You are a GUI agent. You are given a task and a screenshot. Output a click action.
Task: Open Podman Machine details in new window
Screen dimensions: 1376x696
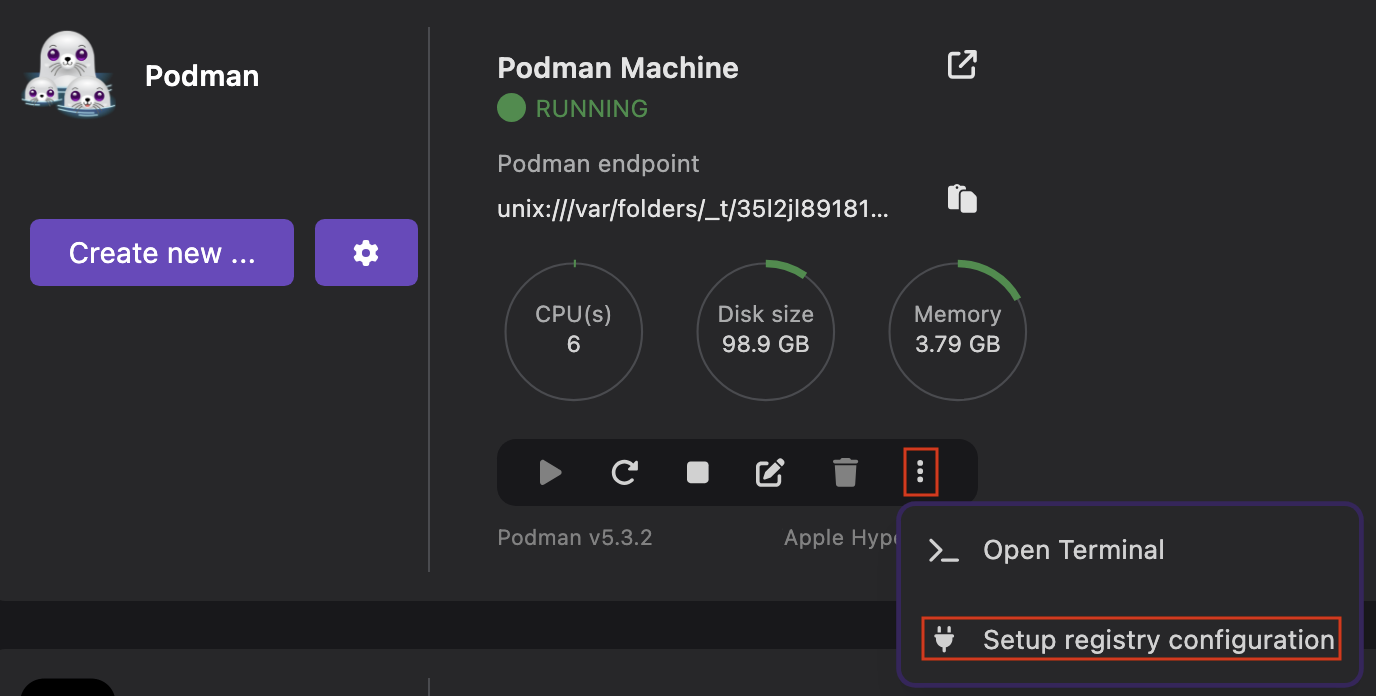coord(960,64)
